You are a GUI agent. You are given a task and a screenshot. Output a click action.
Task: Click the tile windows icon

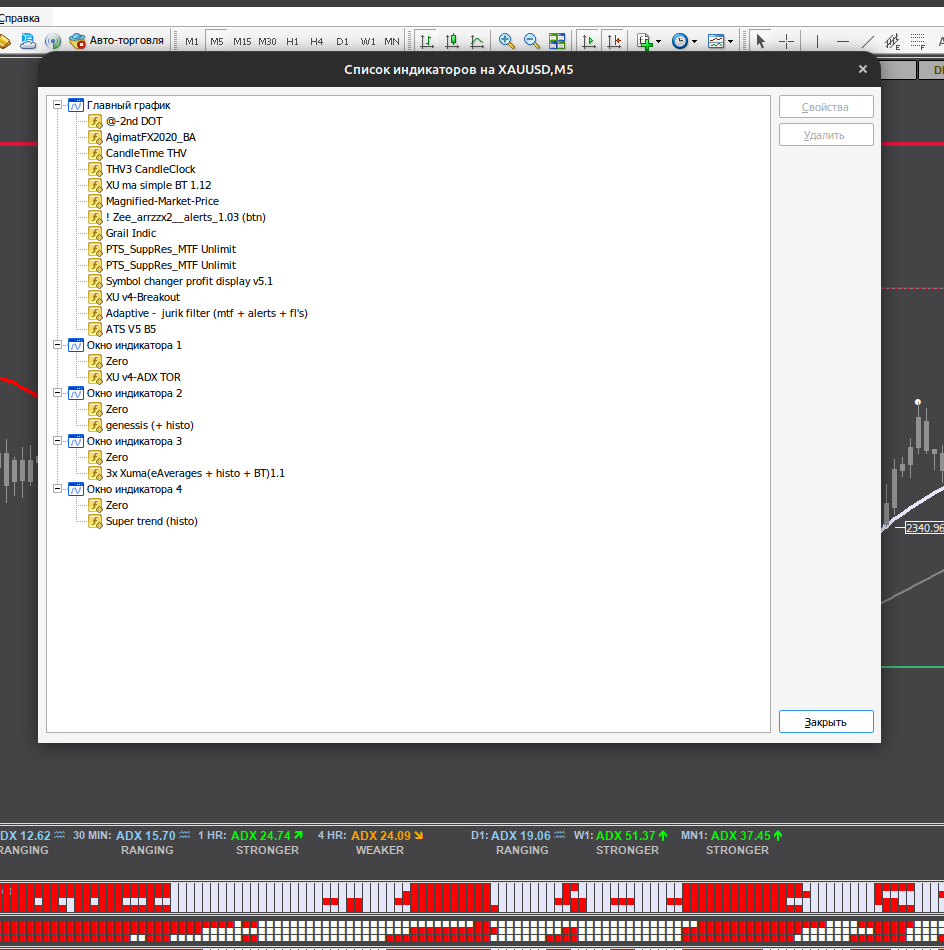557,41
